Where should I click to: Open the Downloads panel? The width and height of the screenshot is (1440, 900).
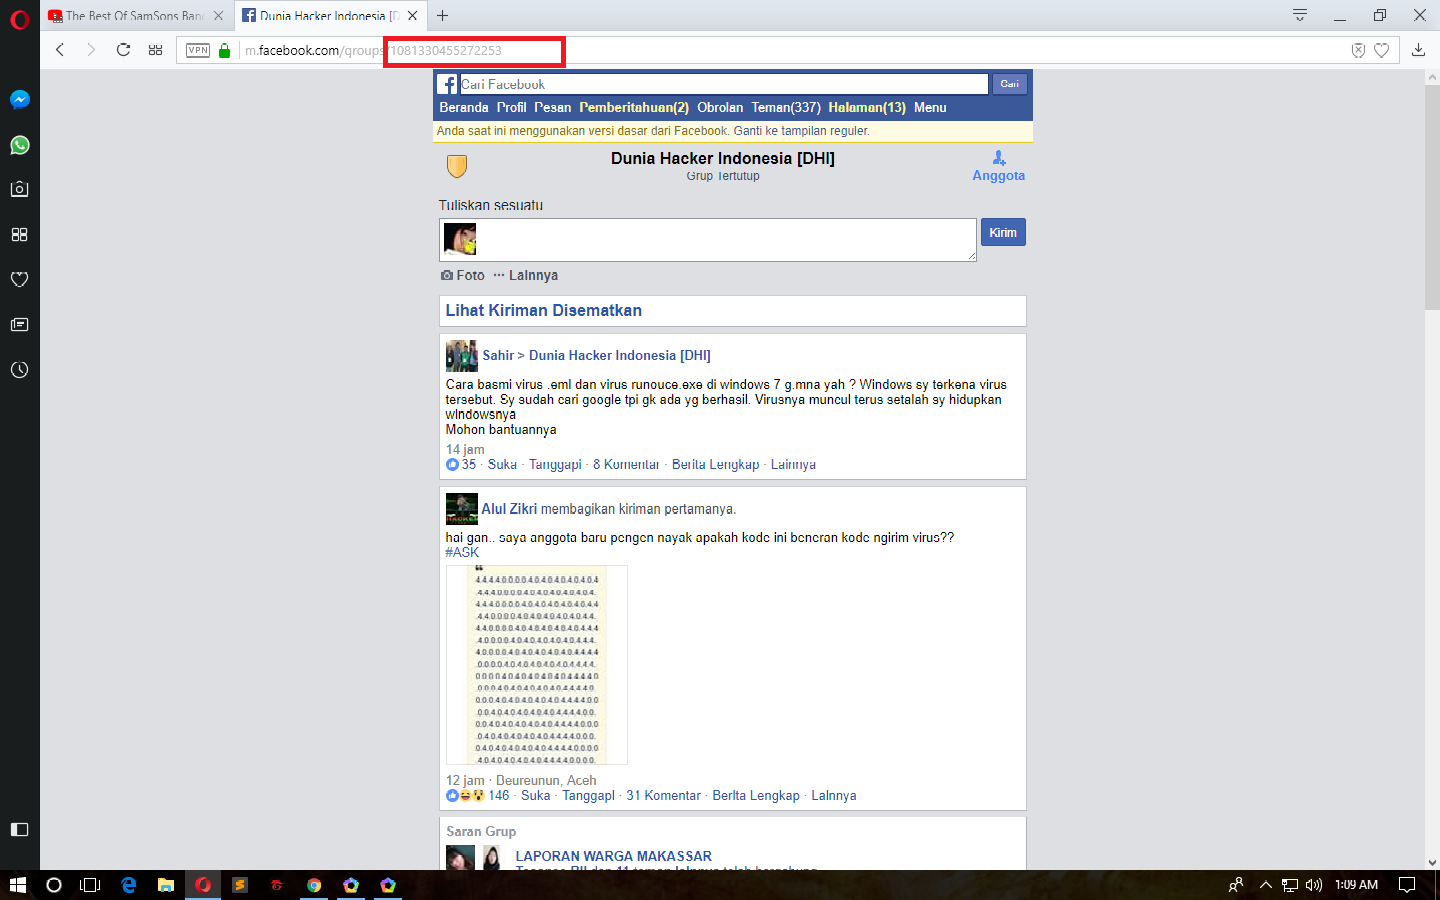pyautogui.click(x=1418, y=50)
